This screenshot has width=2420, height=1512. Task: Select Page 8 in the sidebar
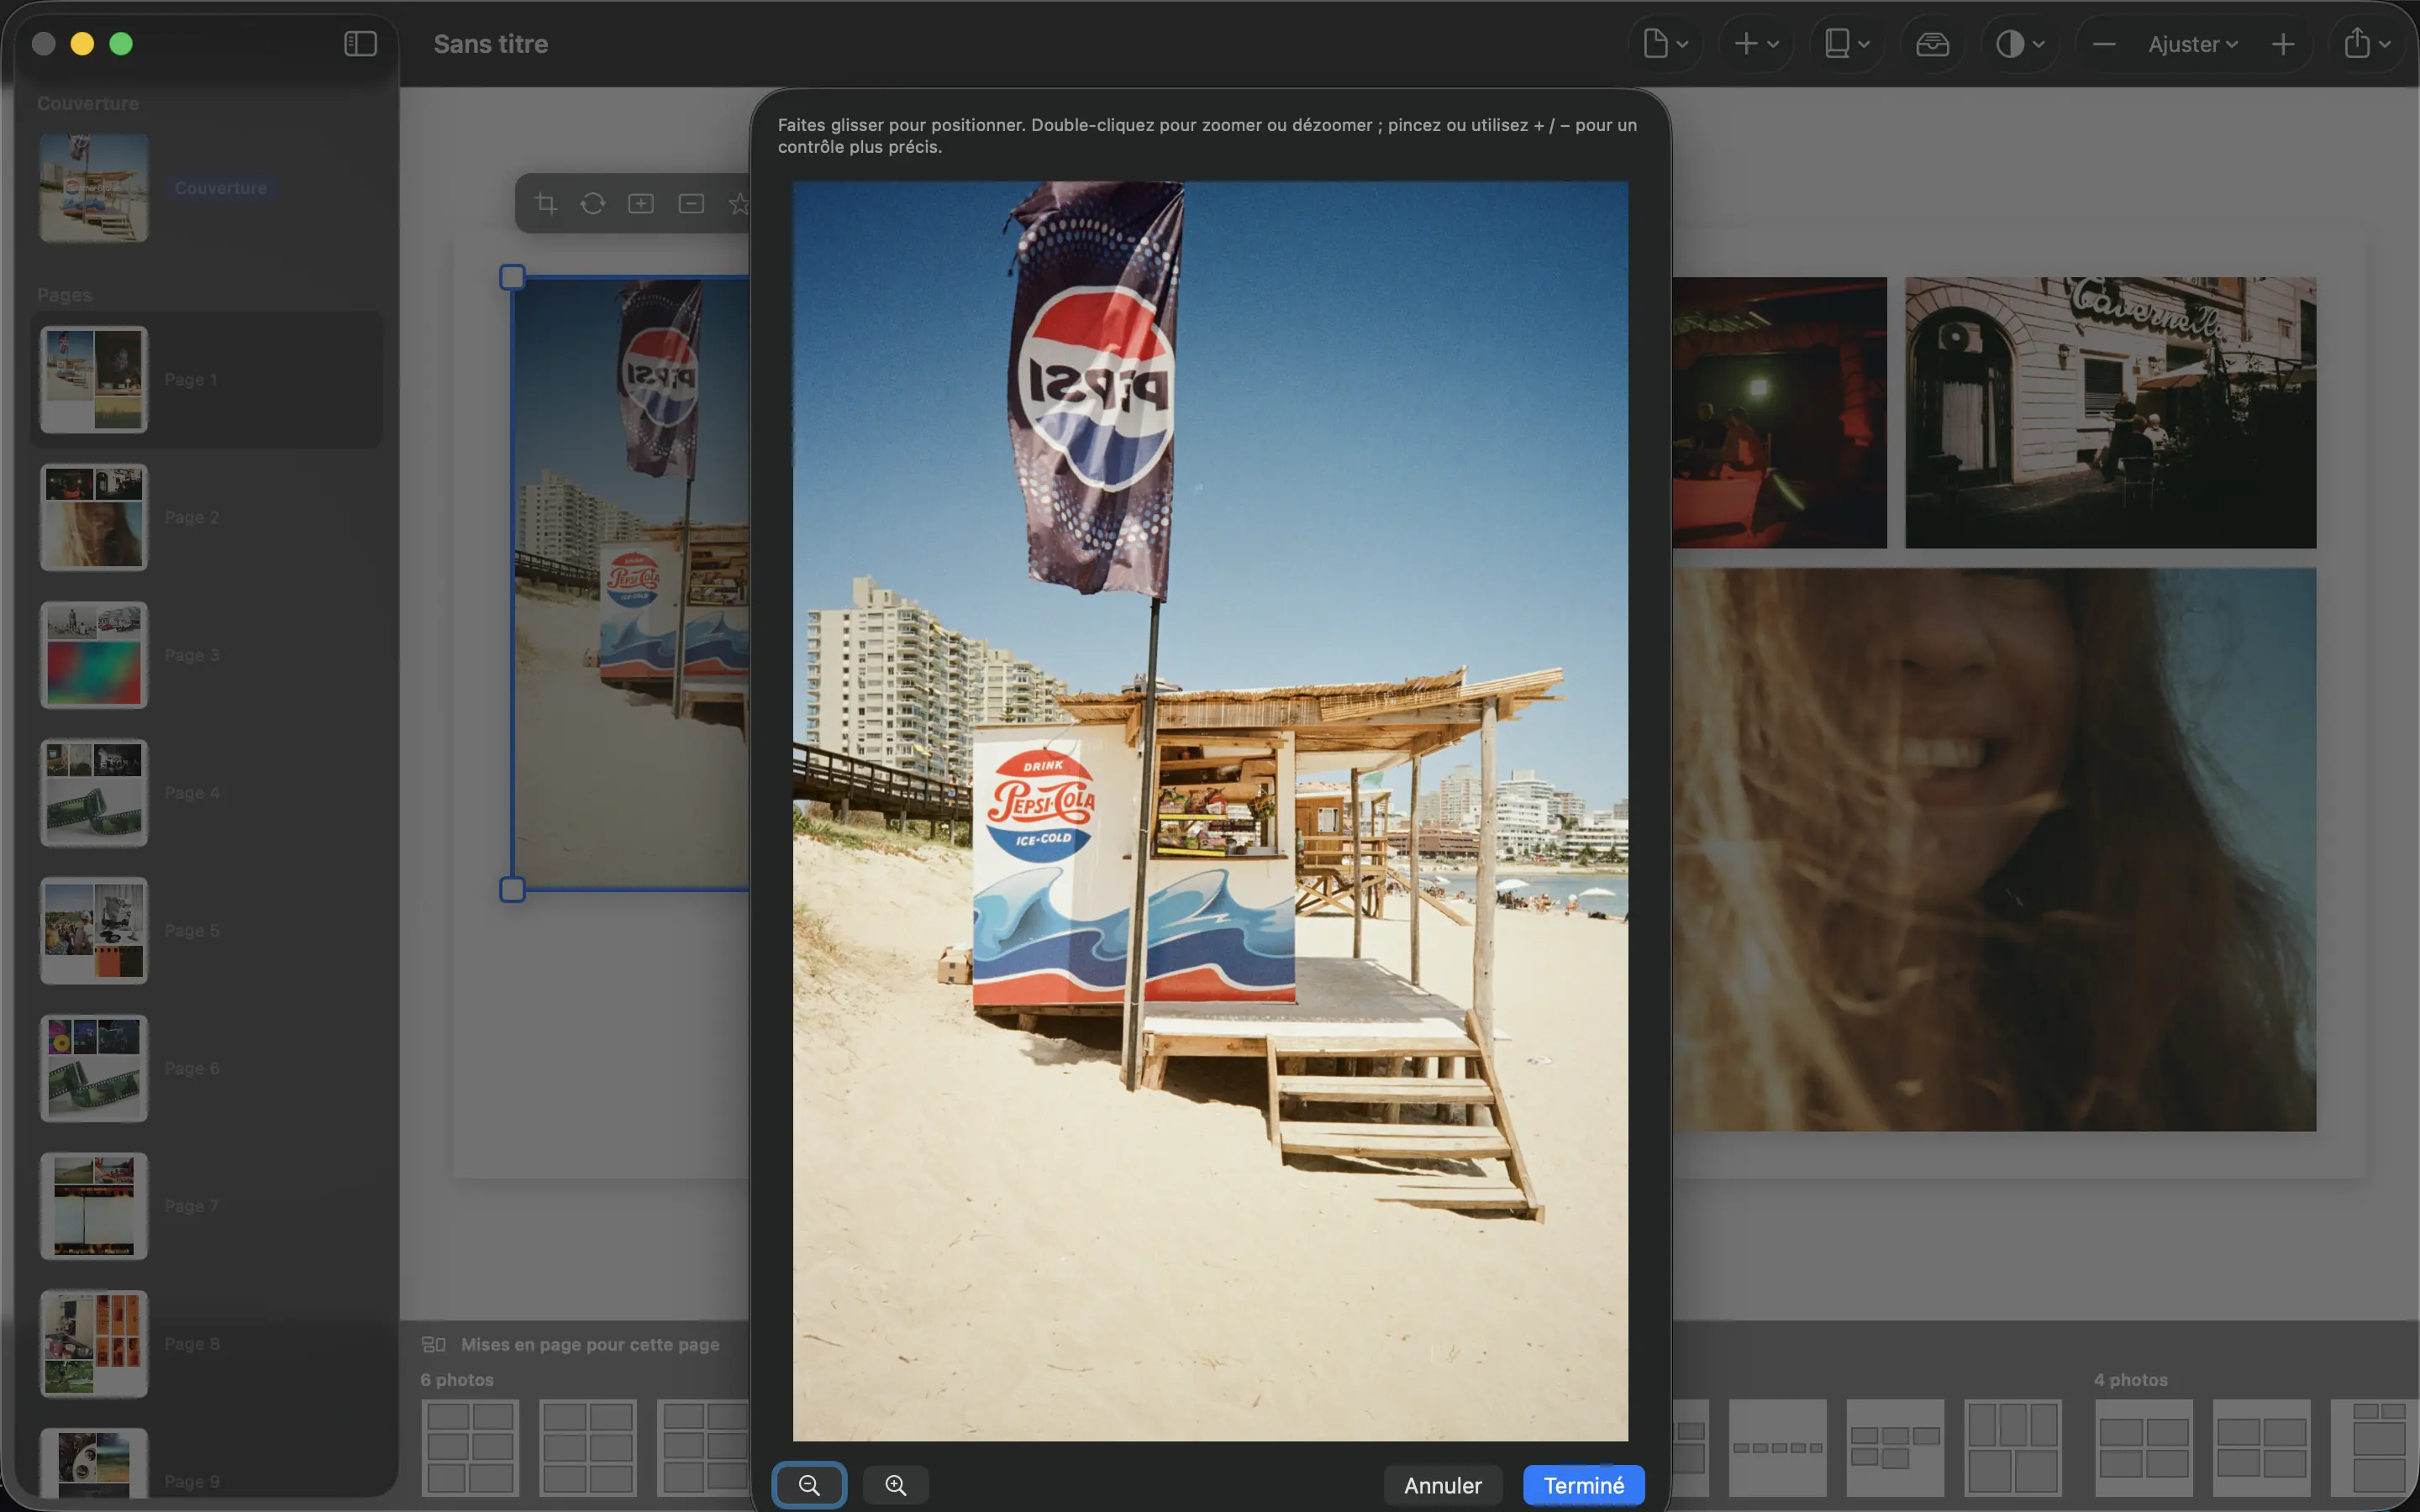206,1344
